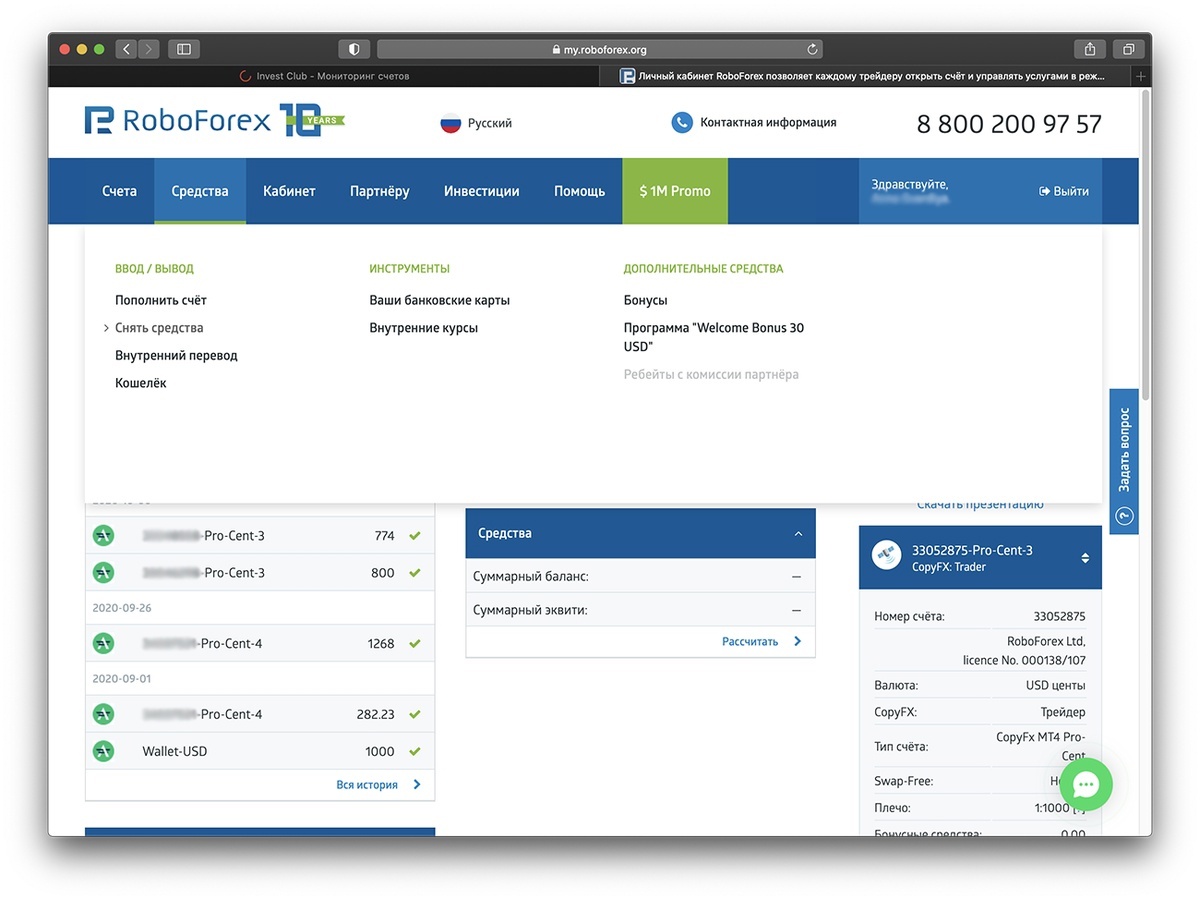
Task: Open the Инвестиции menu
Action: click(482, 191)
